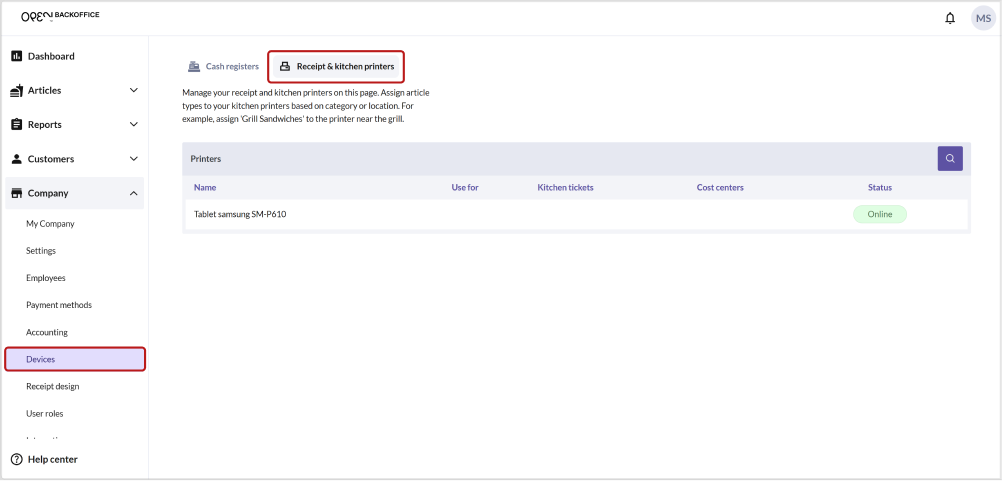Screen dimensions: 1002x481
Task: Expand the Reports menu chevron
Action: [134, 125]
